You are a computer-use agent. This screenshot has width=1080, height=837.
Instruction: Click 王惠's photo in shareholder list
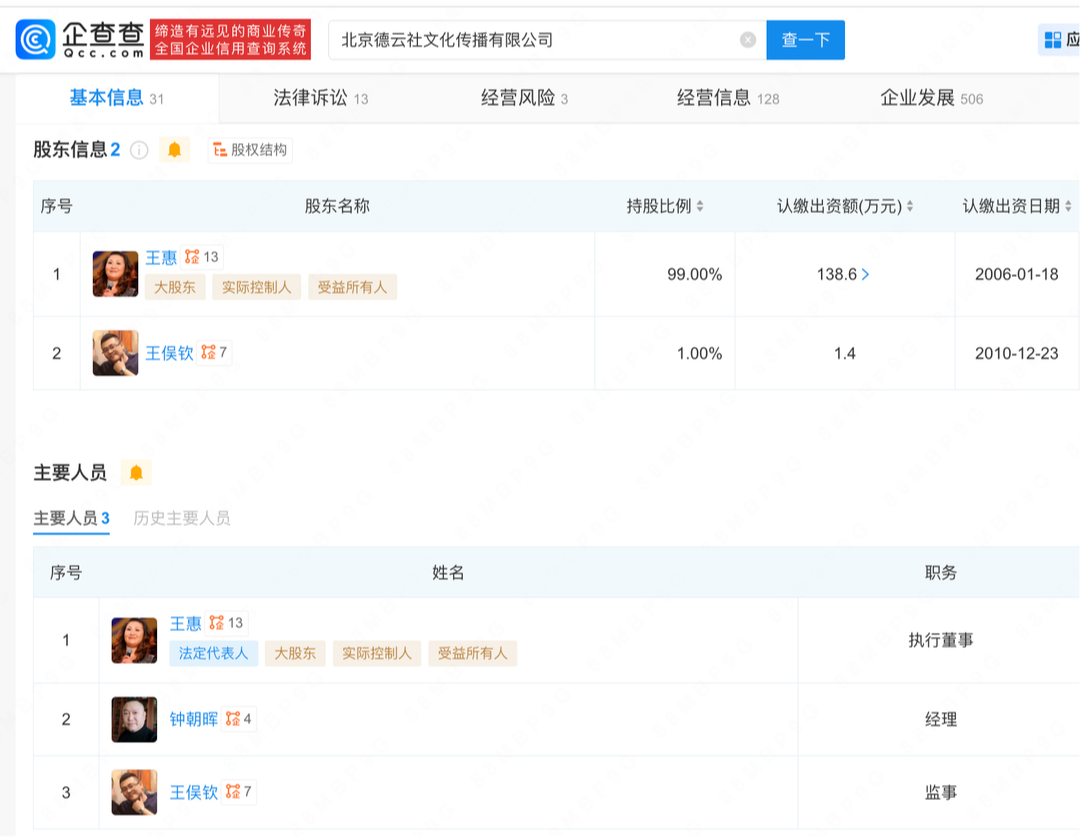point(115,274)
